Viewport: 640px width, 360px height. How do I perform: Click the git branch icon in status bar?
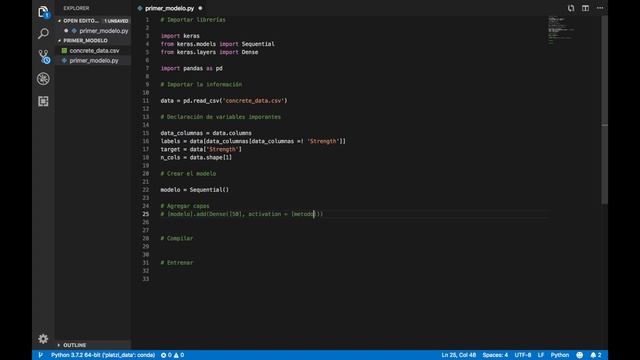(x=40, y=355)
